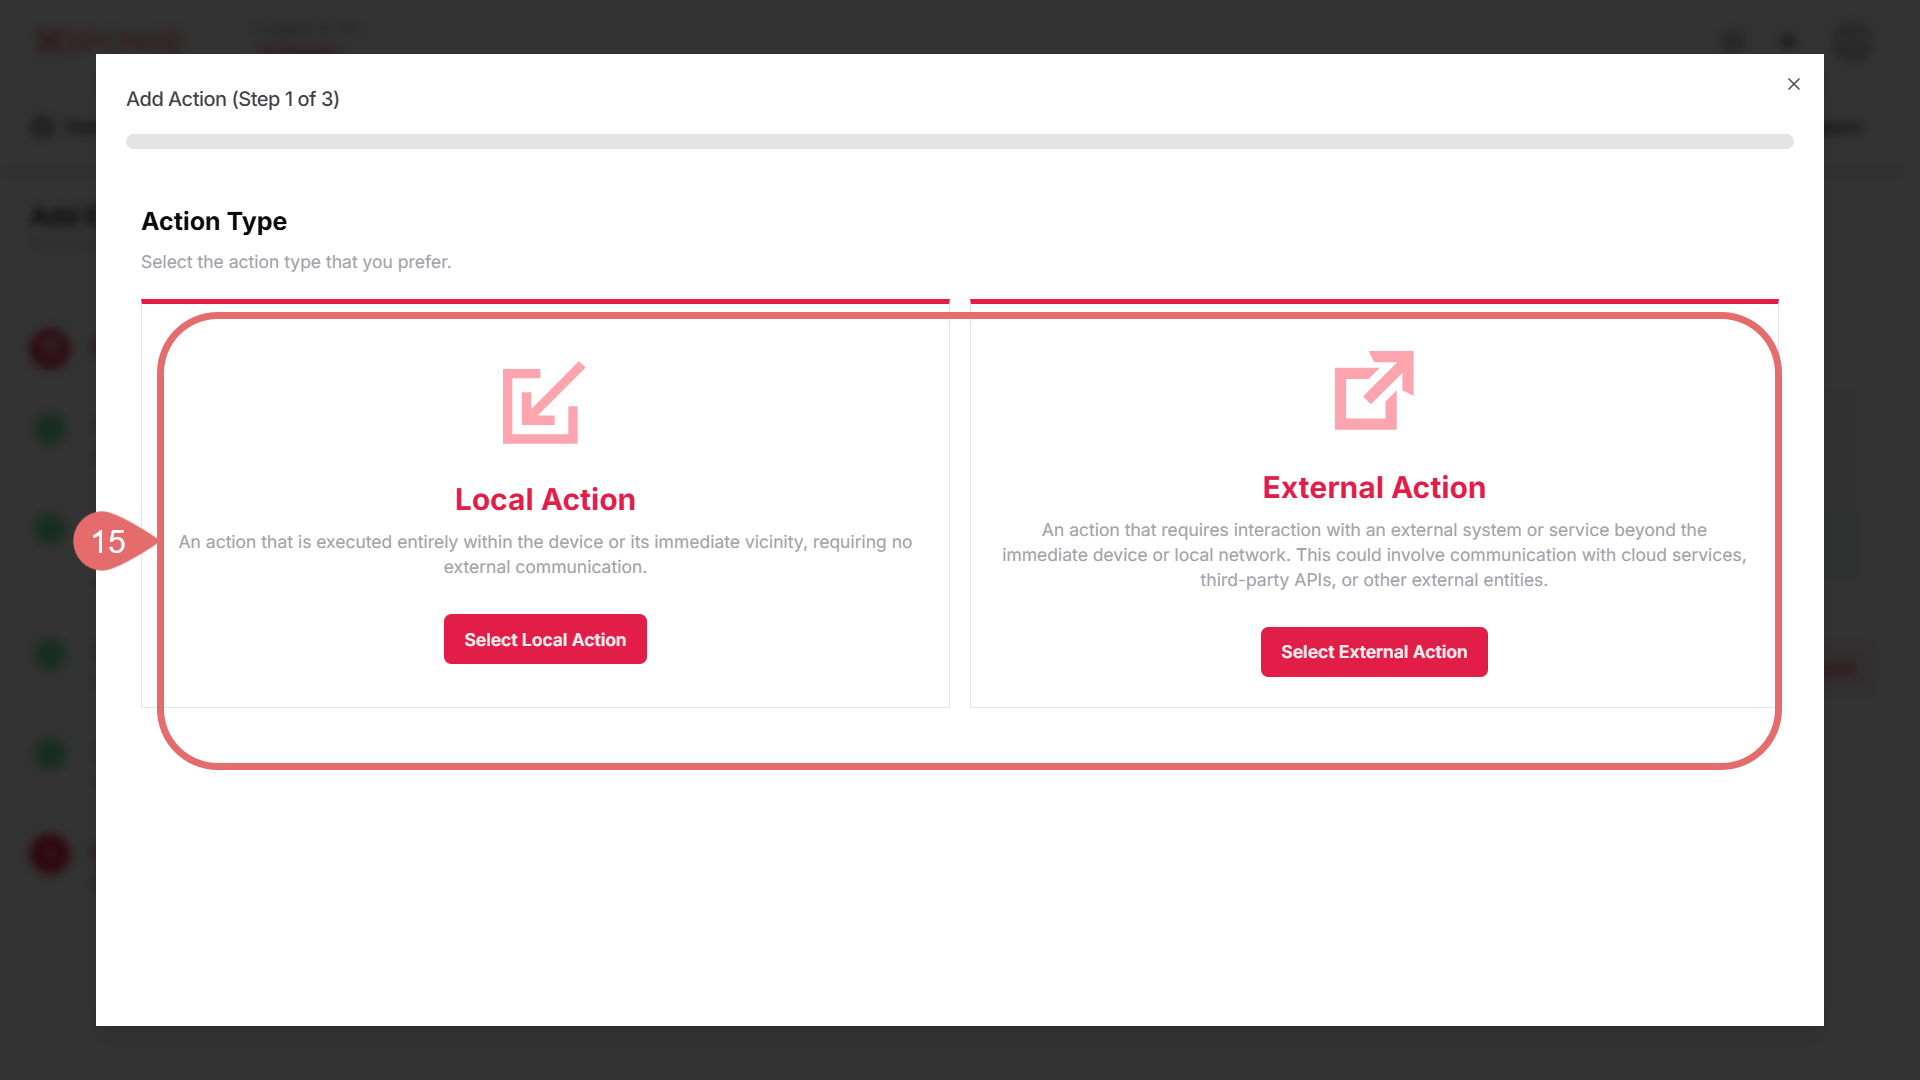1920x1080 pixels.
Task: Click the External Action description text
Action: pos(1373,555)
